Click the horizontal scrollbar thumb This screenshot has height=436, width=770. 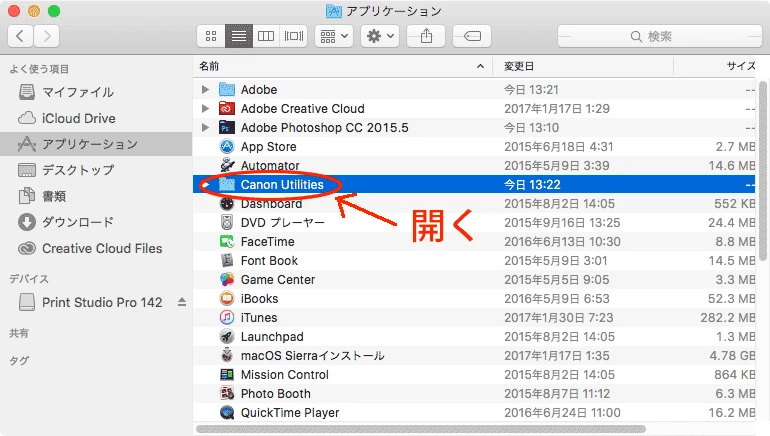pos(421,429)
